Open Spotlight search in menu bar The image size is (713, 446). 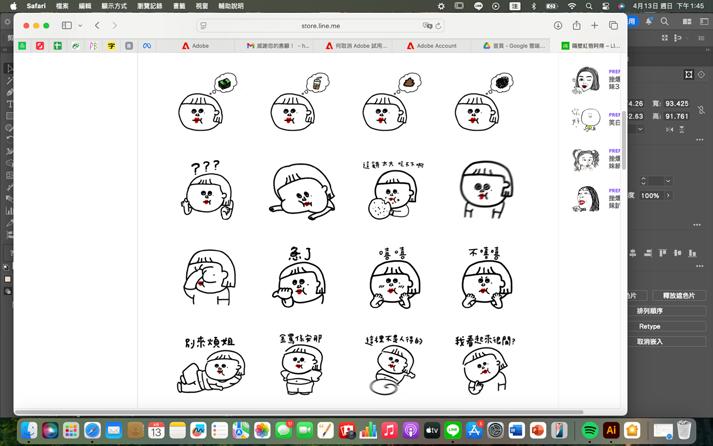pos(589,6)
